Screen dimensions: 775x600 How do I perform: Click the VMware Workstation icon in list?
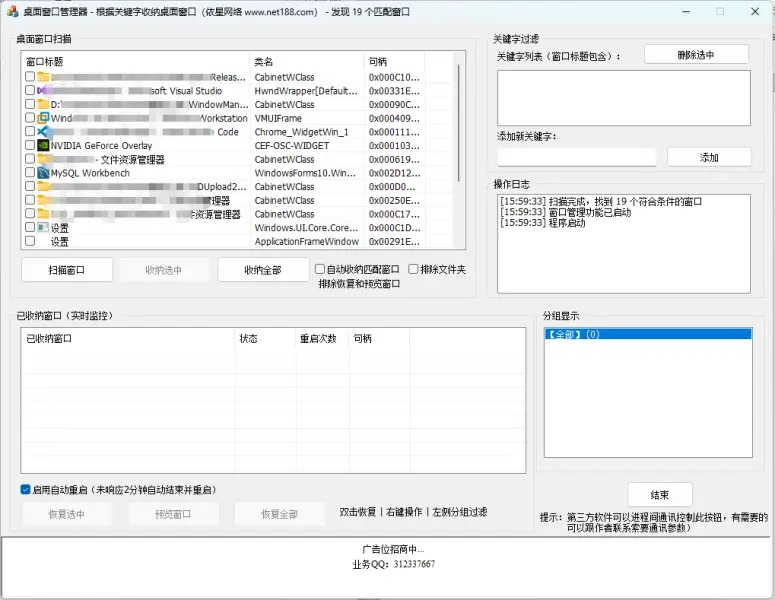43,118
